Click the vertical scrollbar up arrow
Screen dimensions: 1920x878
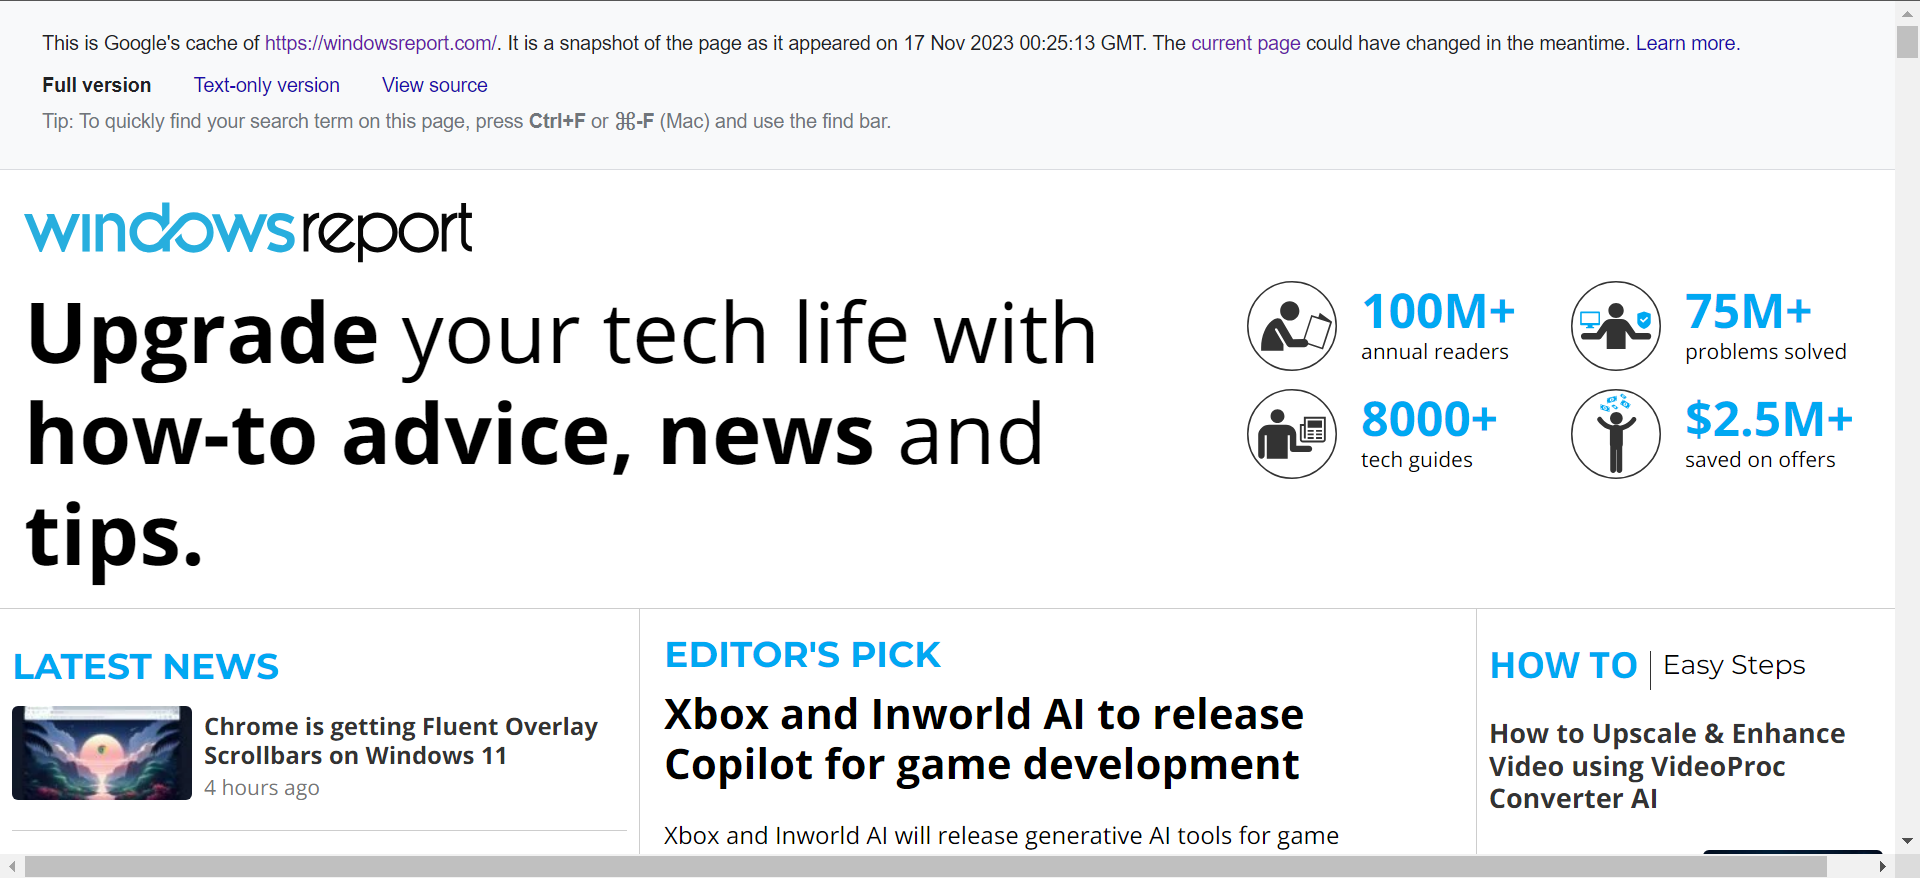click(x=1907, y=12)
